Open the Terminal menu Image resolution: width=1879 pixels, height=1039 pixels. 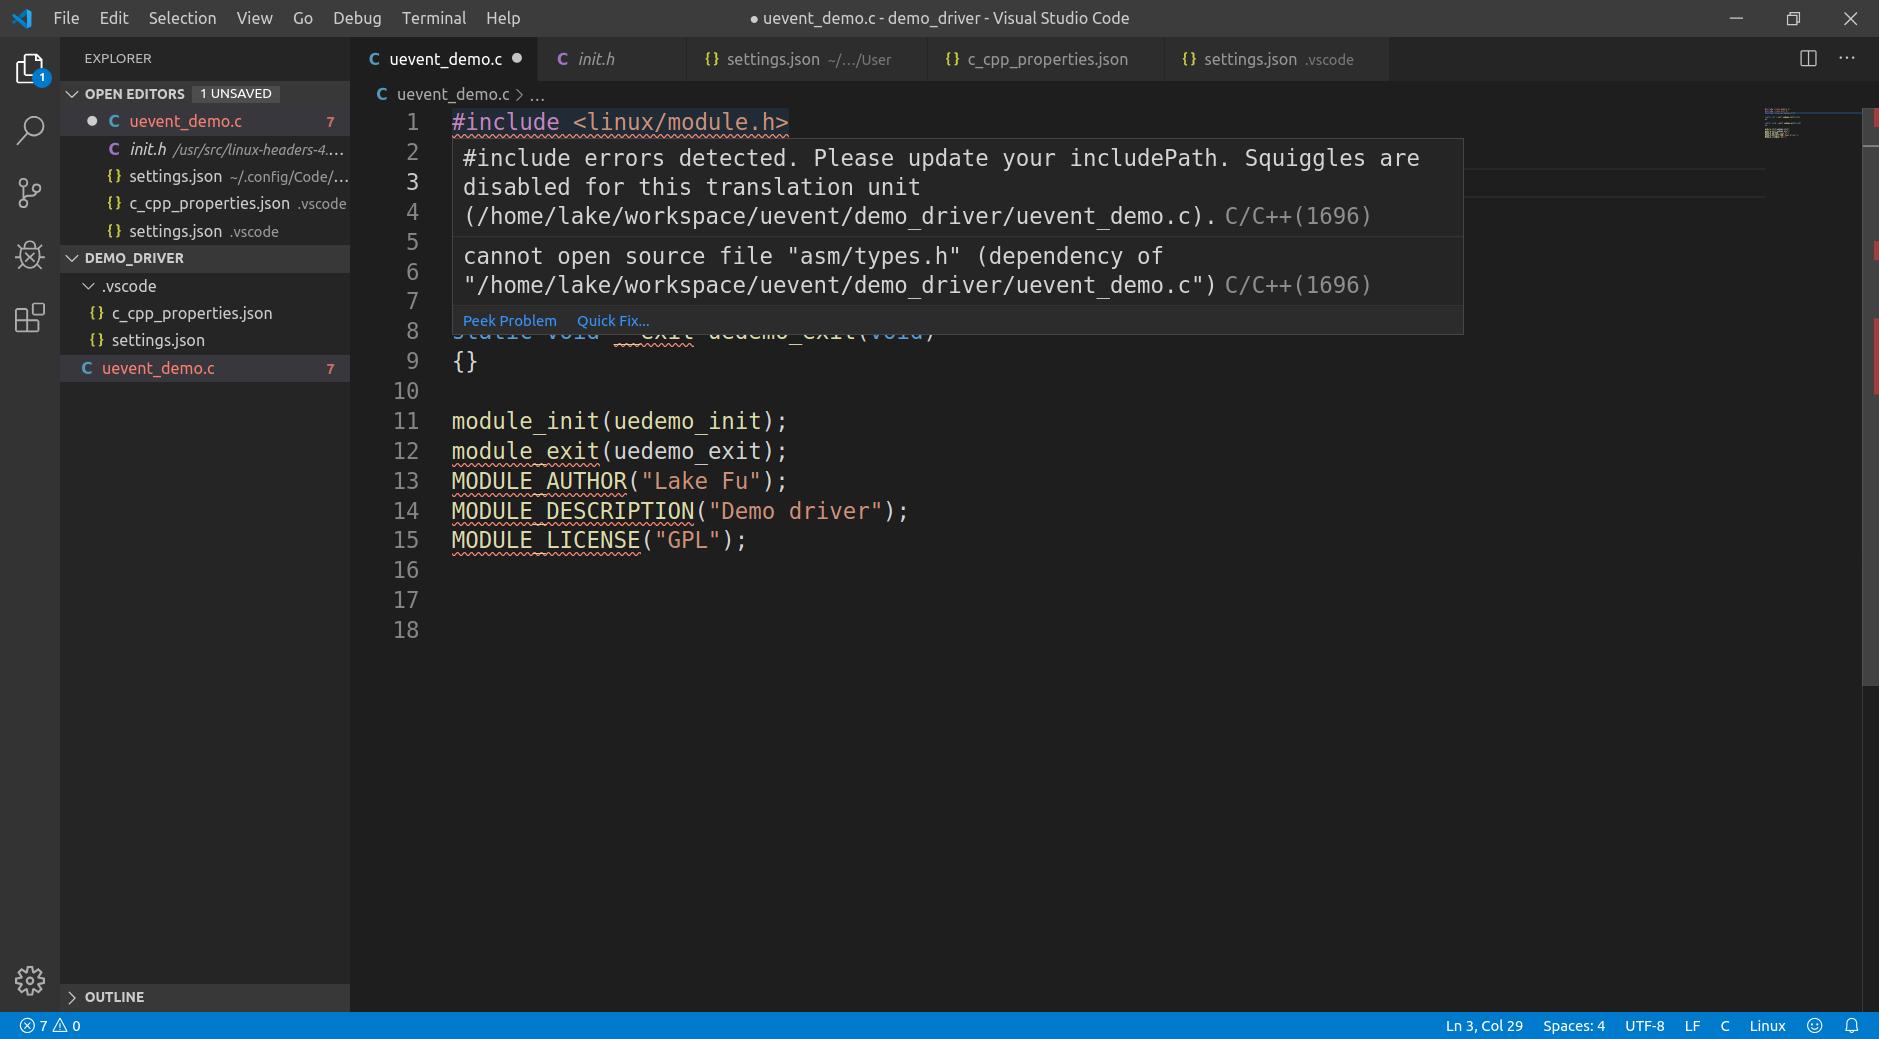click(433, 18)
